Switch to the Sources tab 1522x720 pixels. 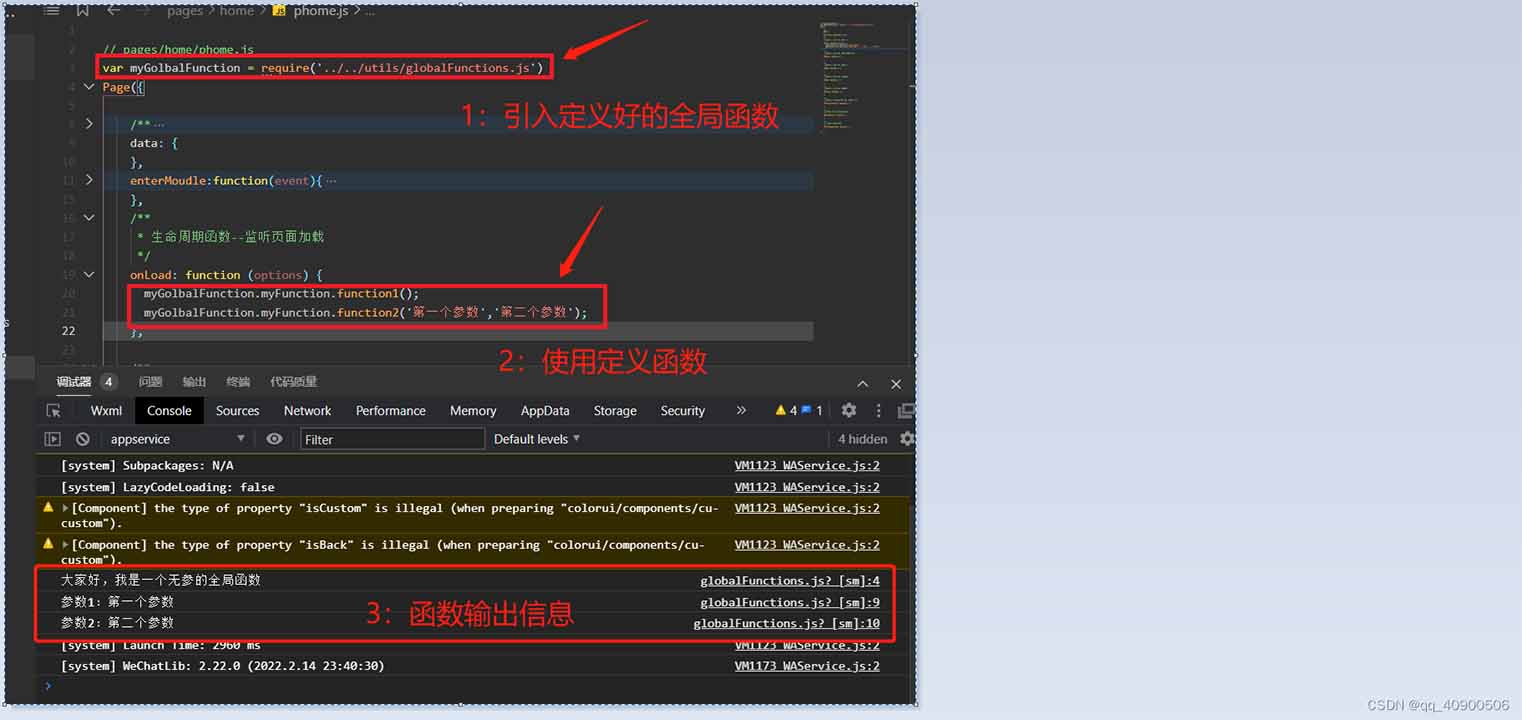[x=237, y=411]
